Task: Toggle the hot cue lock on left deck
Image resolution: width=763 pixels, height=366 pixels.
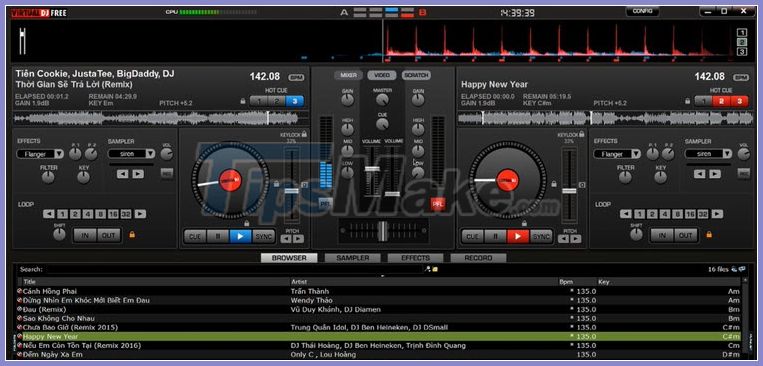Action: coord(243,101)
